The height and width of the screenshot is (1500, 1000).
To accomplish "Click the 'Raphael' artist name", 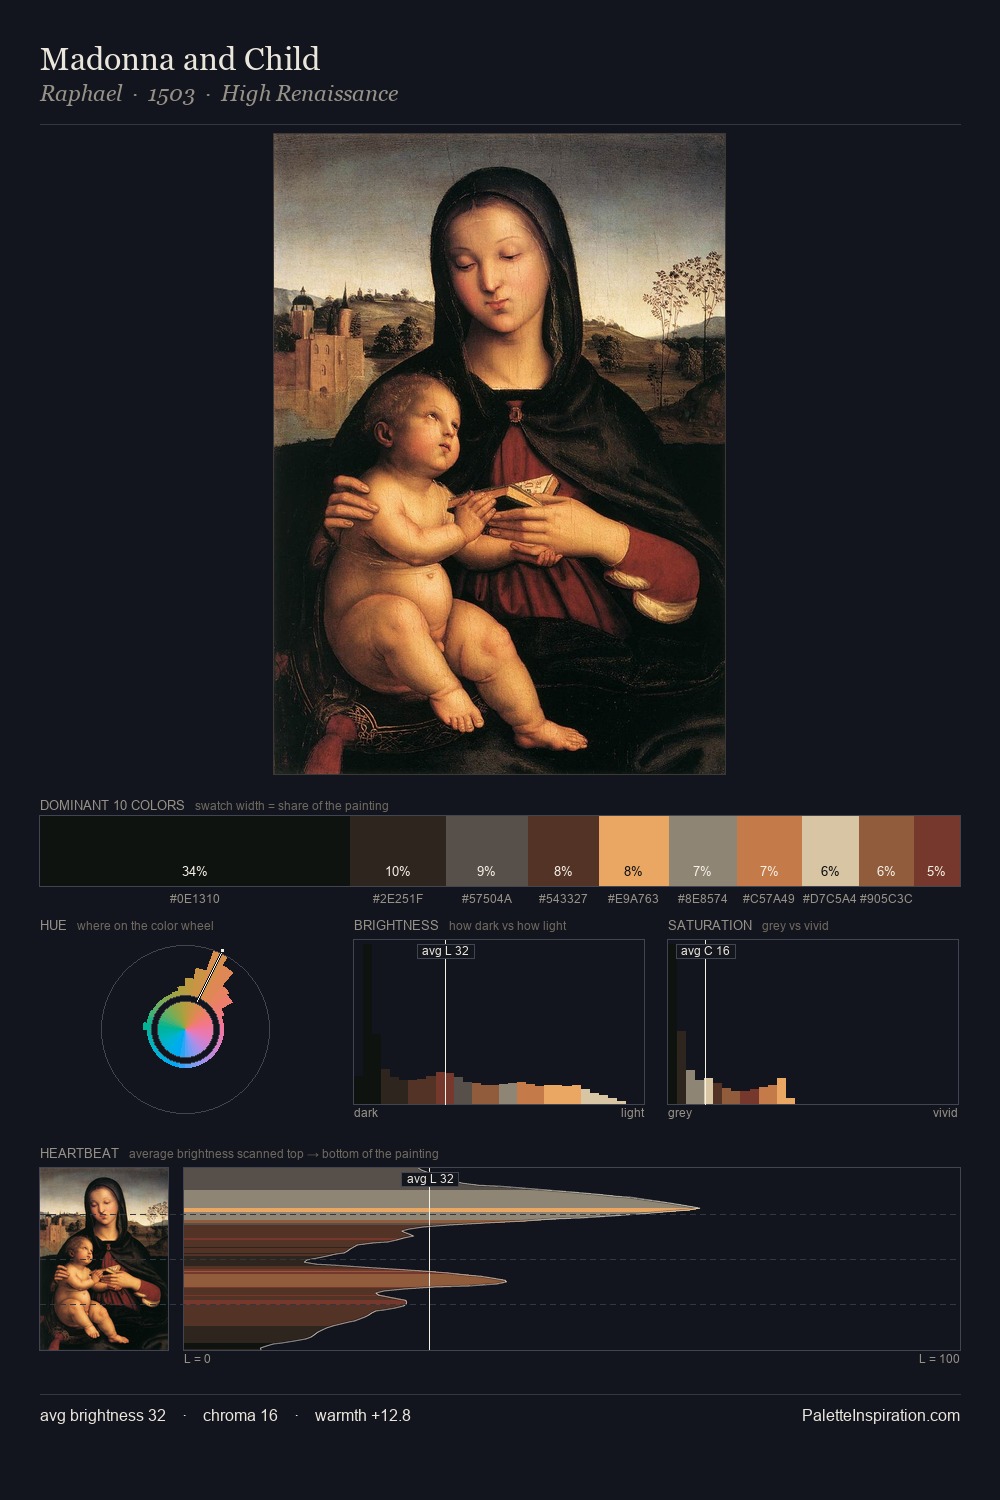I will click(x=81, y=94).
